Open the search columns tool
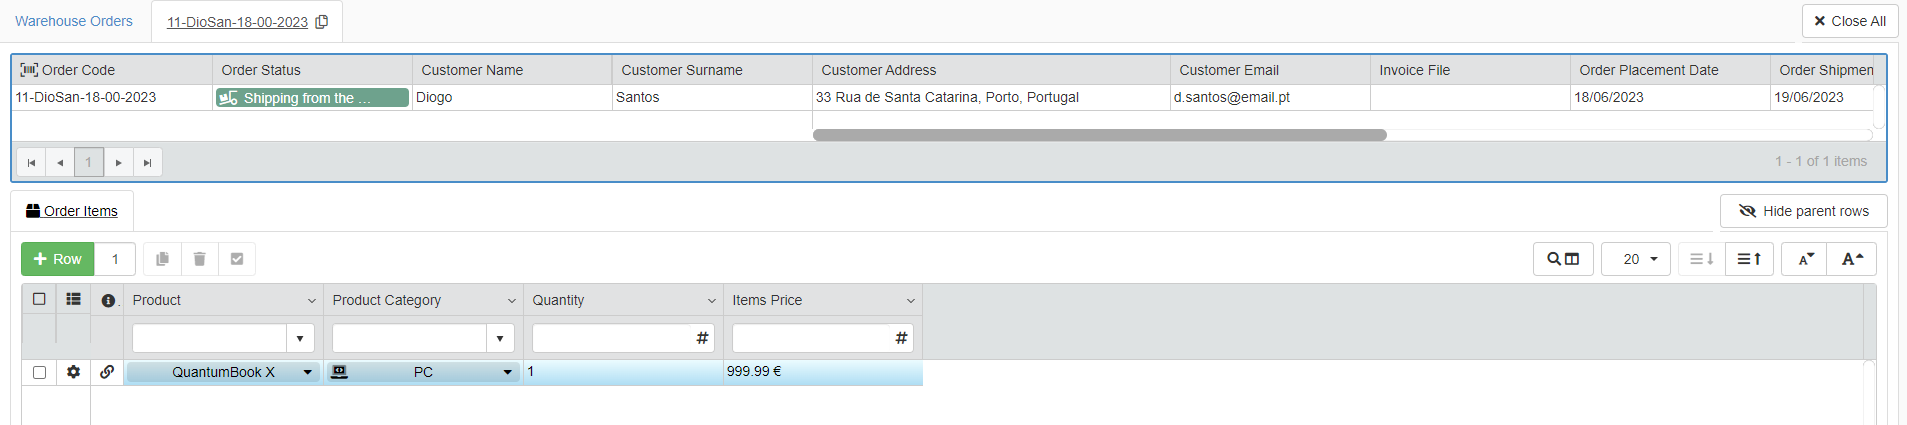 click(1562, 259)
